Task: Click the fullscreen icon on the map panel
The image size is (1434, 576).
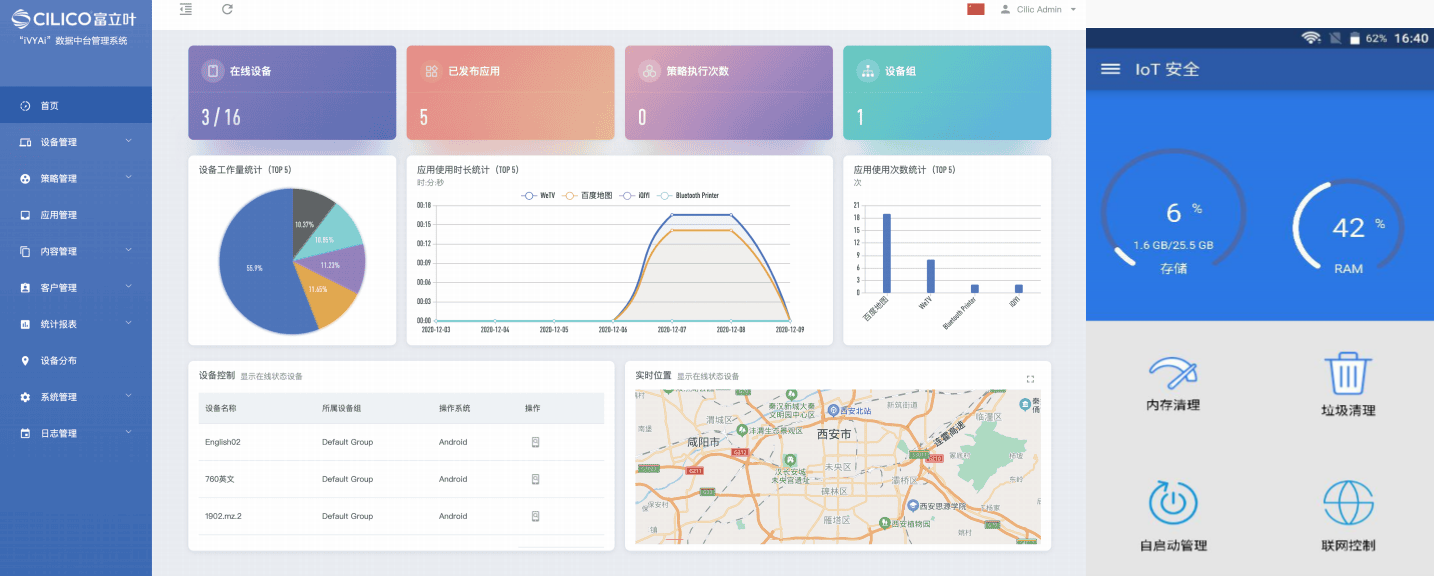Action: coord(1031,379)
